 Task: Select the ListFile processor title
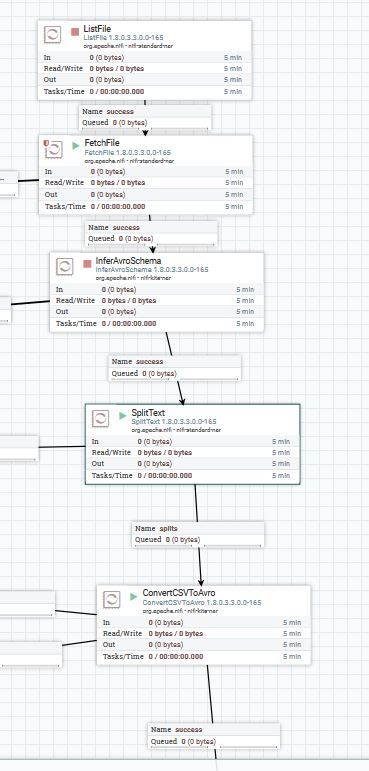[97, 30]
